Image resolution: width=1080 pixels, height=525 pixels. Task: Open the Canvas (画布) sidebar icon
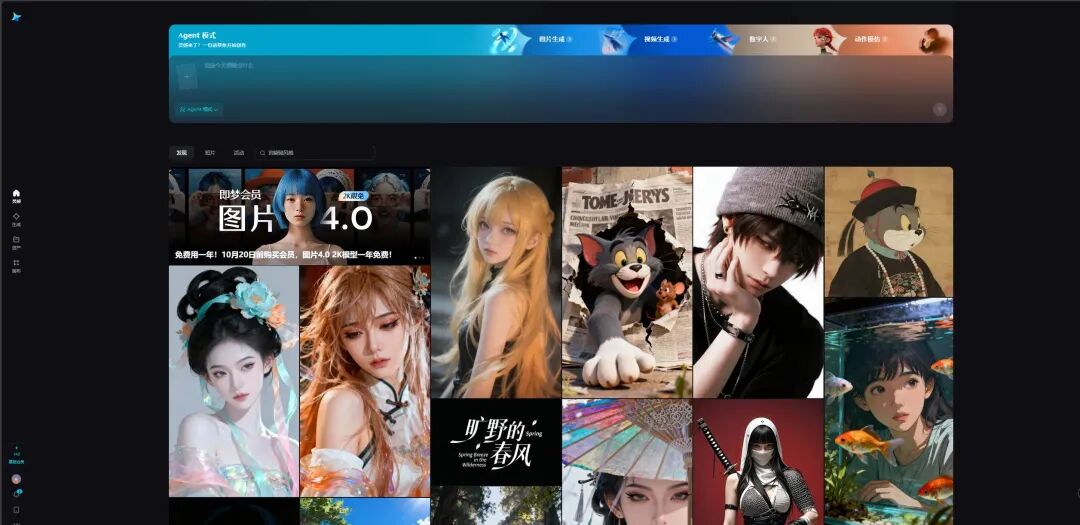click(x=16, y=265)
